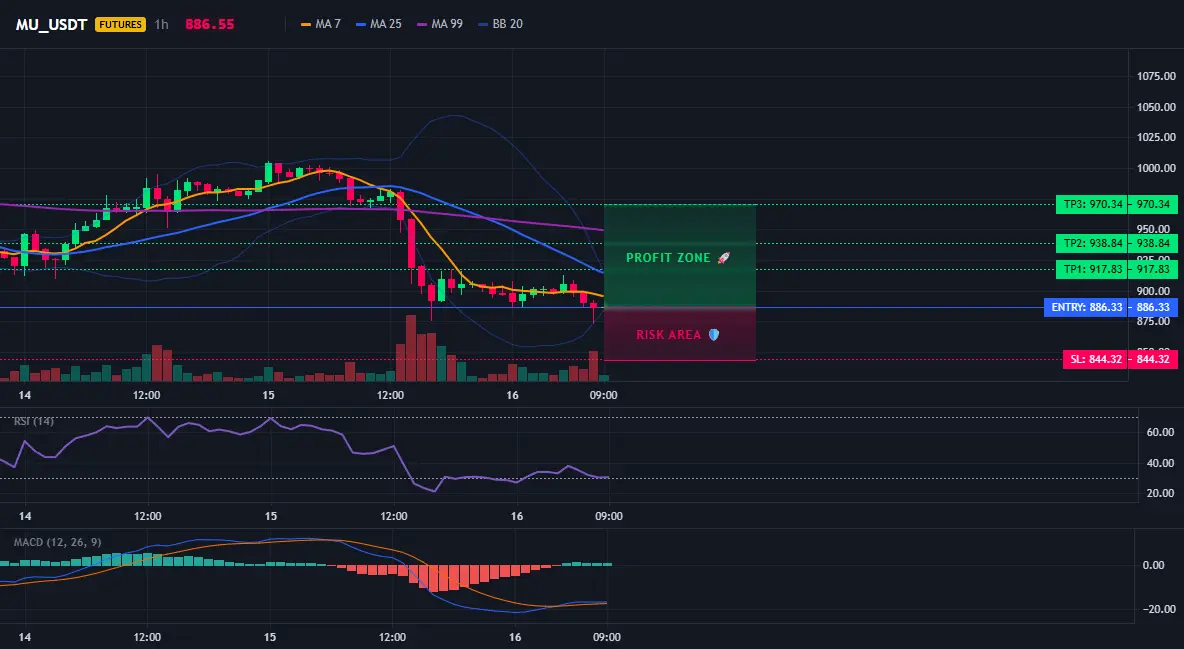Screen dimensions: 1184x649
Task: Click the MU_USDT symbol name
Action: 51,24
